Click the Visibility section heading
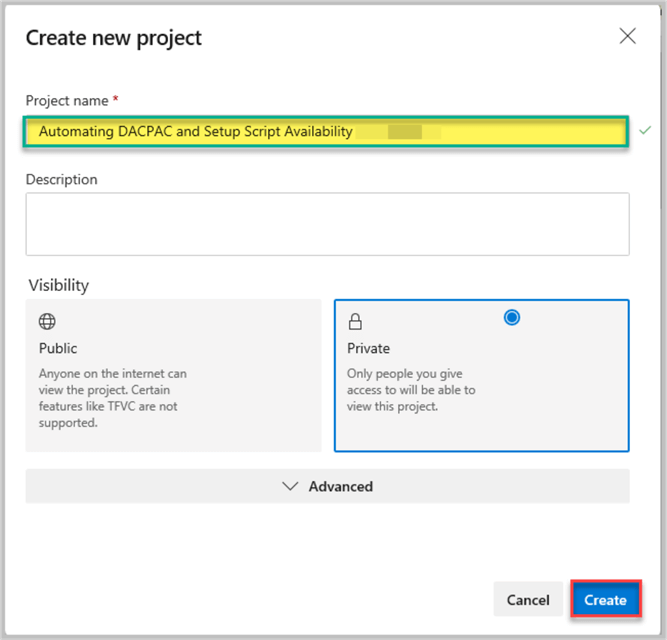This screenshot has width=667, height=640. point(58,285)
